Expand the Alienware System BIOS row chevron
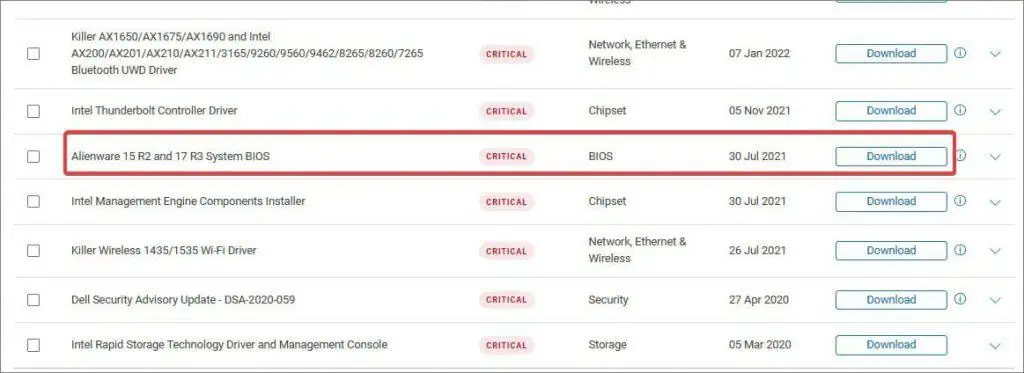1024x373 pixels. pyautogui.click(x=995, y=157)
